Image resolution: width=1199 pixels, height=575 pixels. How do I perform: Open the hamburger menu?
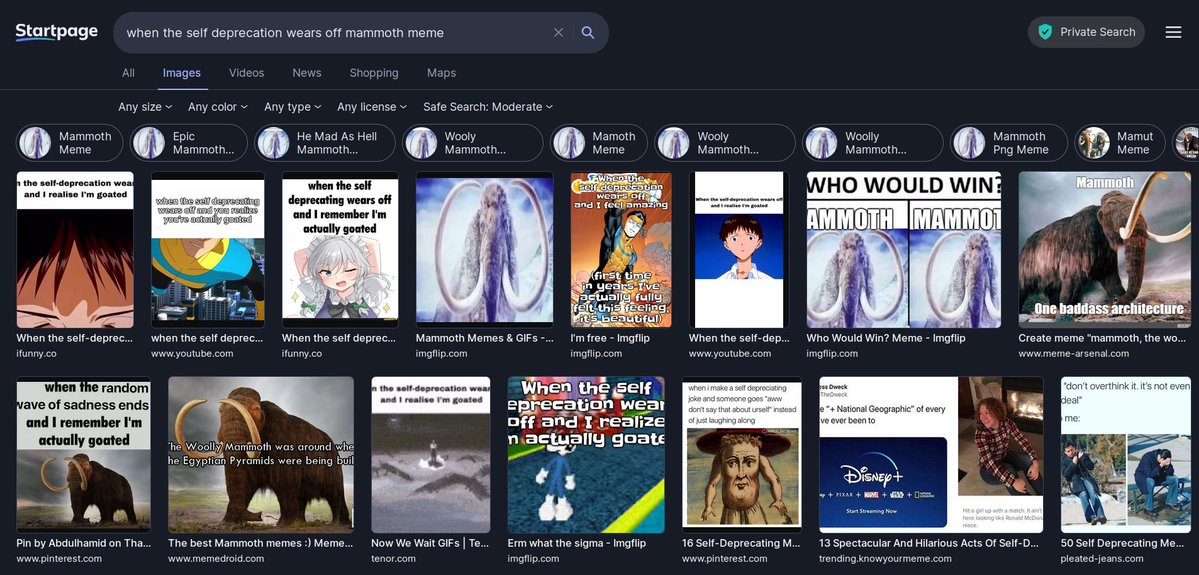[1173, 32]
